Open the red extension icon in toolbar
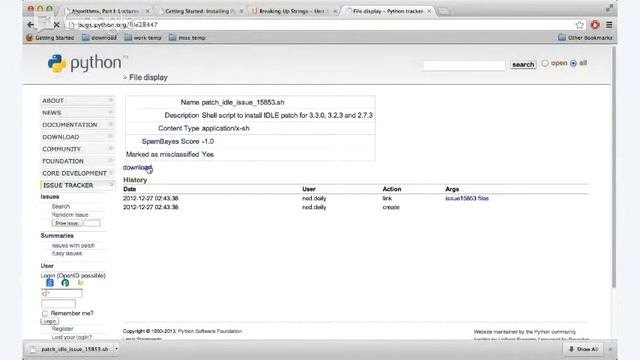This screenshot has width=640, height=360. (595, 25)
